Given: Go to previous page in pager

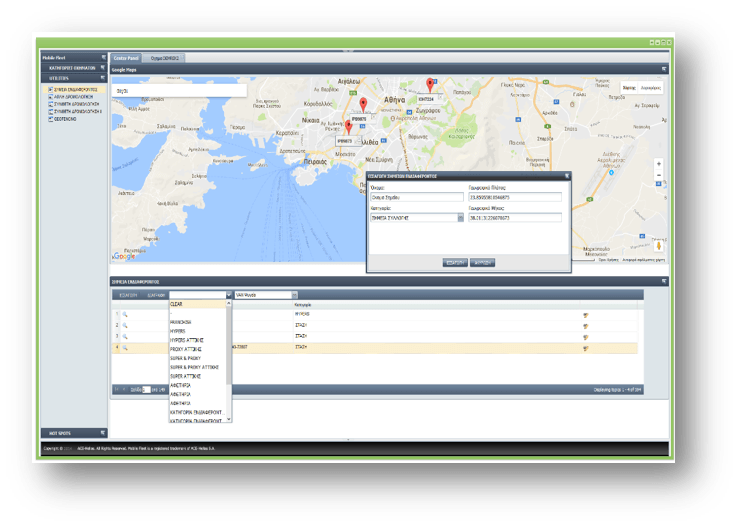Looking at the screenshot, I should (124, 389).
